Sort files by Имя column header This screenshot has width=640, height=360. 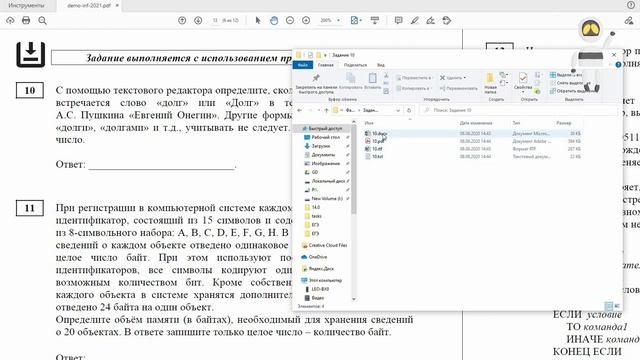[x=369, y=123]
